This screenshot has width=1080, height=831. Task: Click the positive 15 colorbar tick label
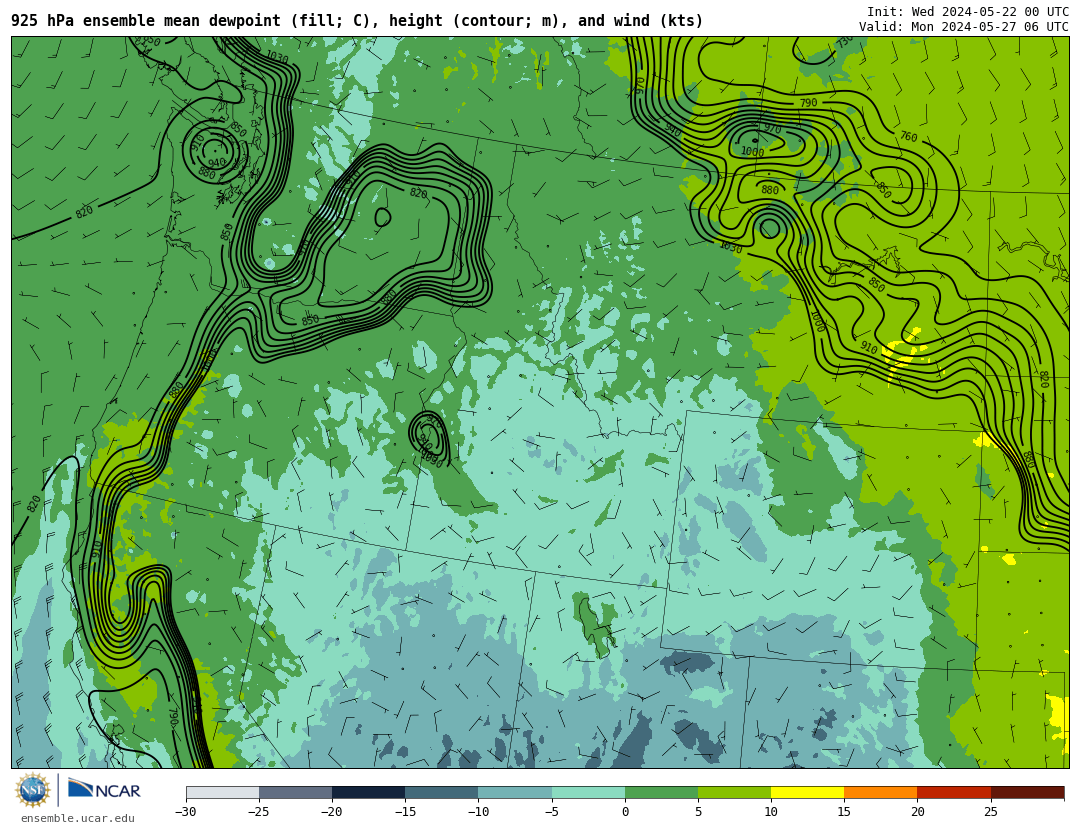[844, 812]
